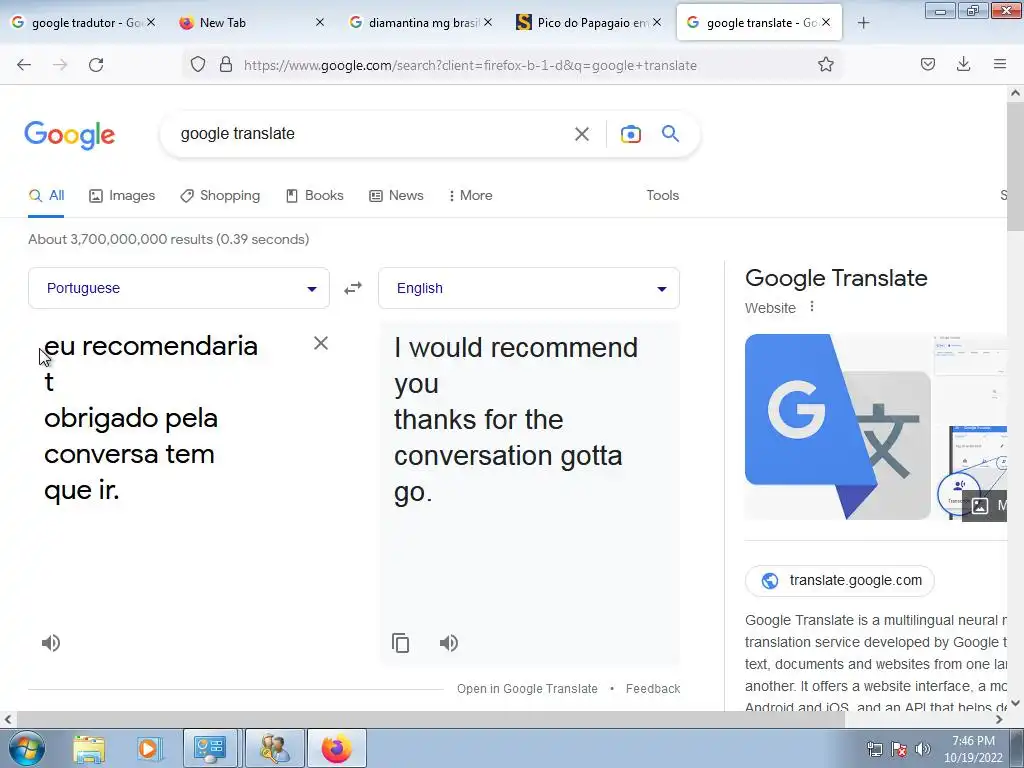Select the Shopping search tab

[220, 195]
